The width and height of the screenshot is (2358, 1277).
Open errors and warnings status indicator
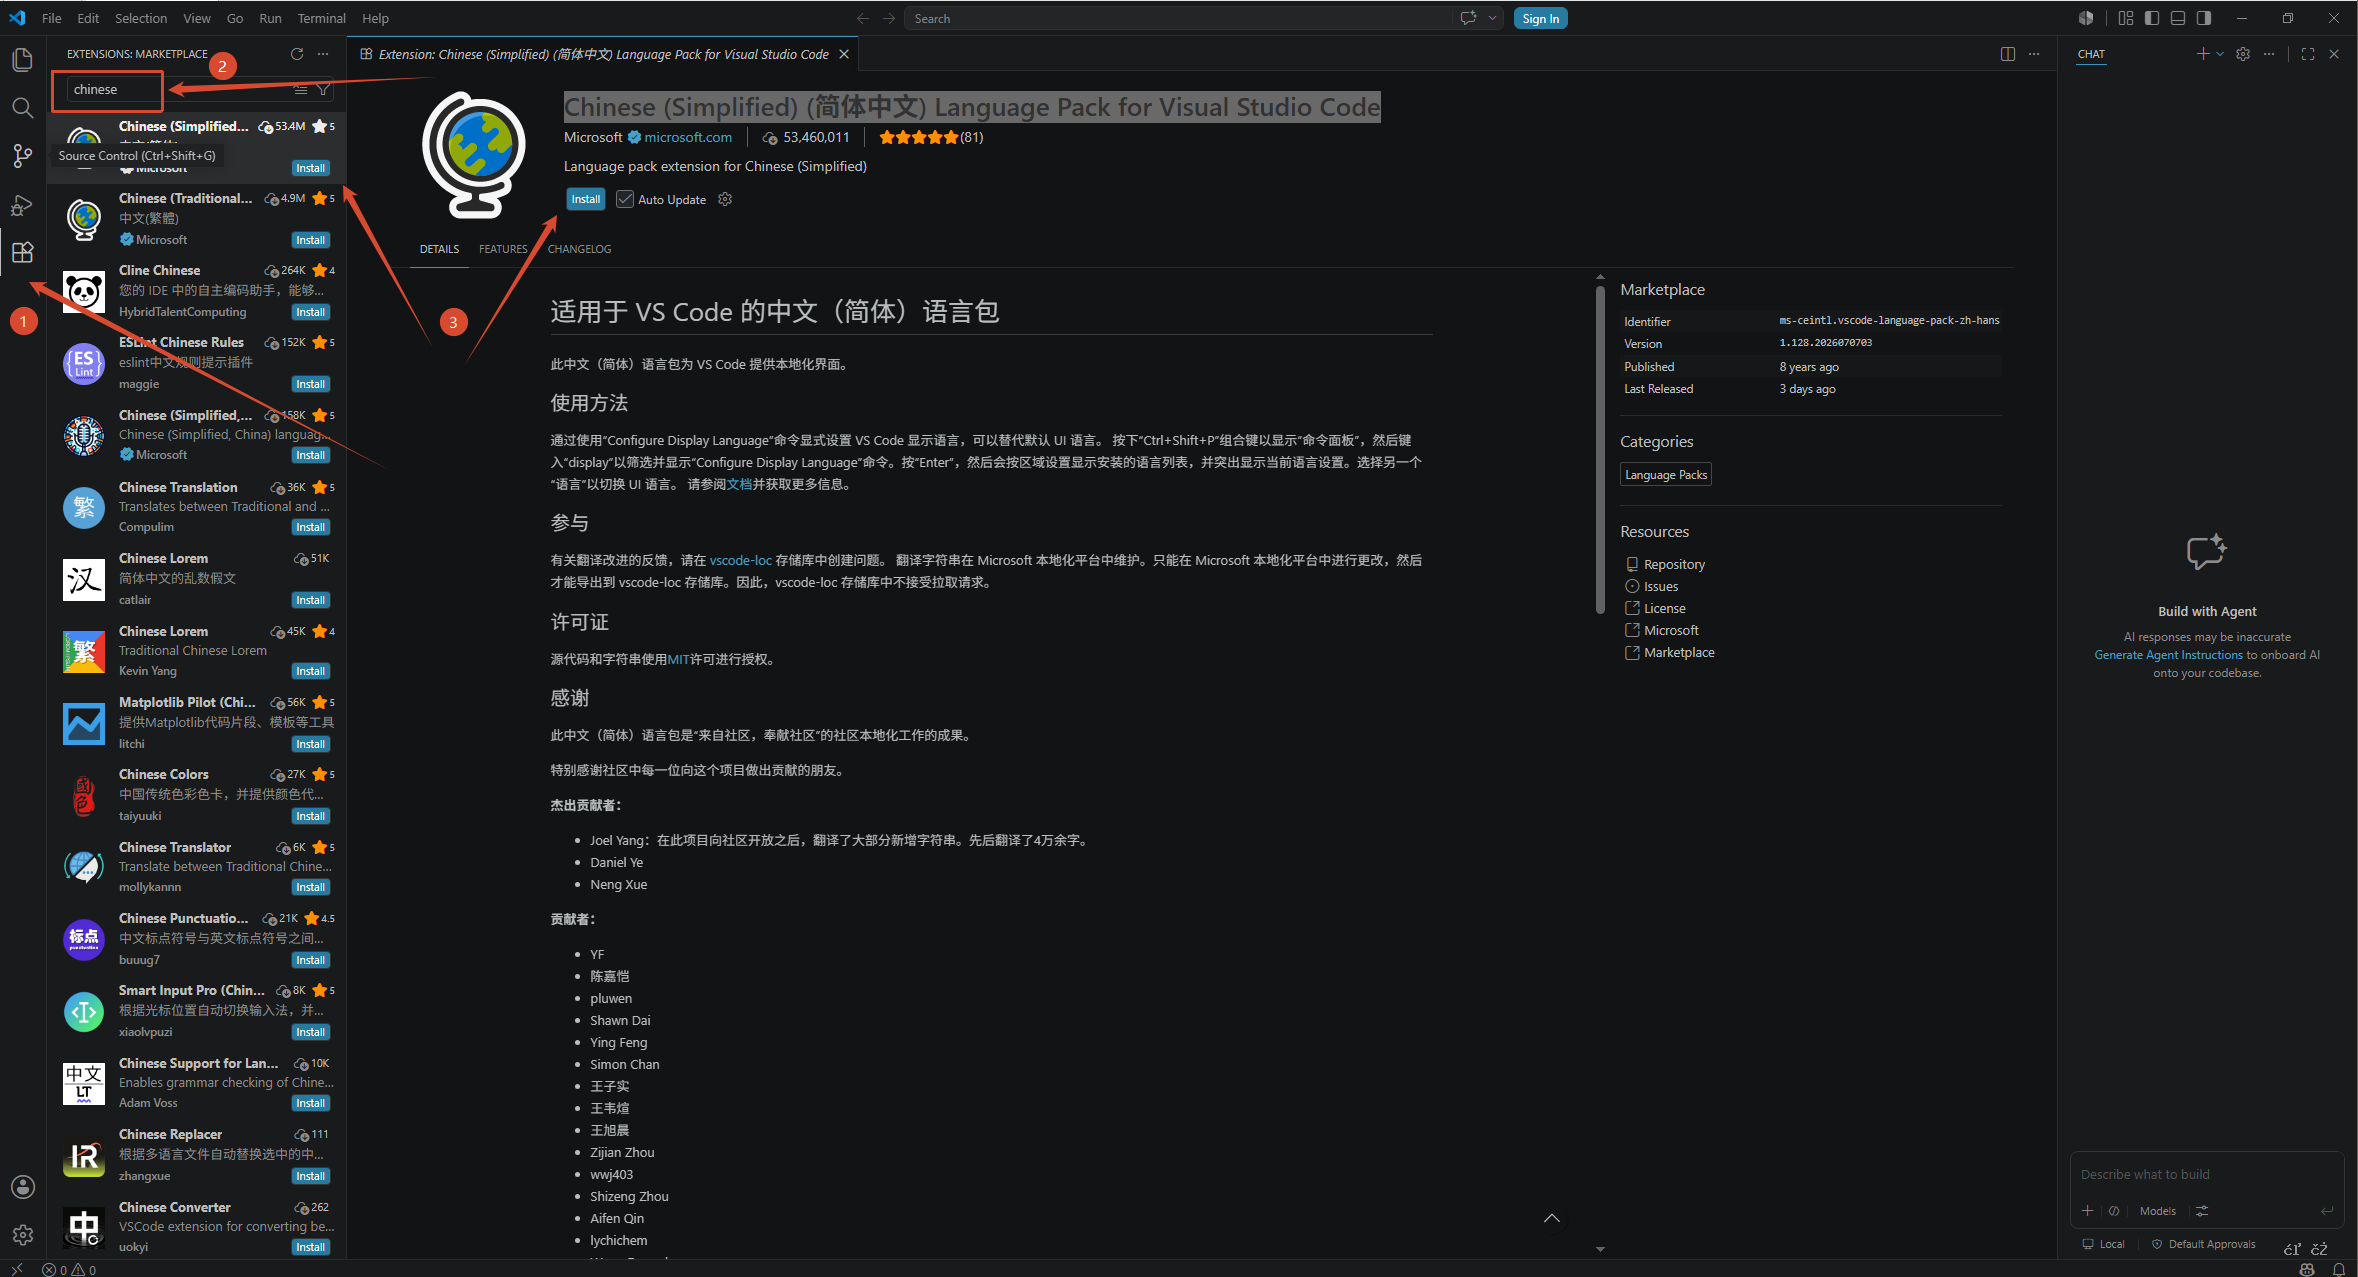click(x=70, y=1269)
